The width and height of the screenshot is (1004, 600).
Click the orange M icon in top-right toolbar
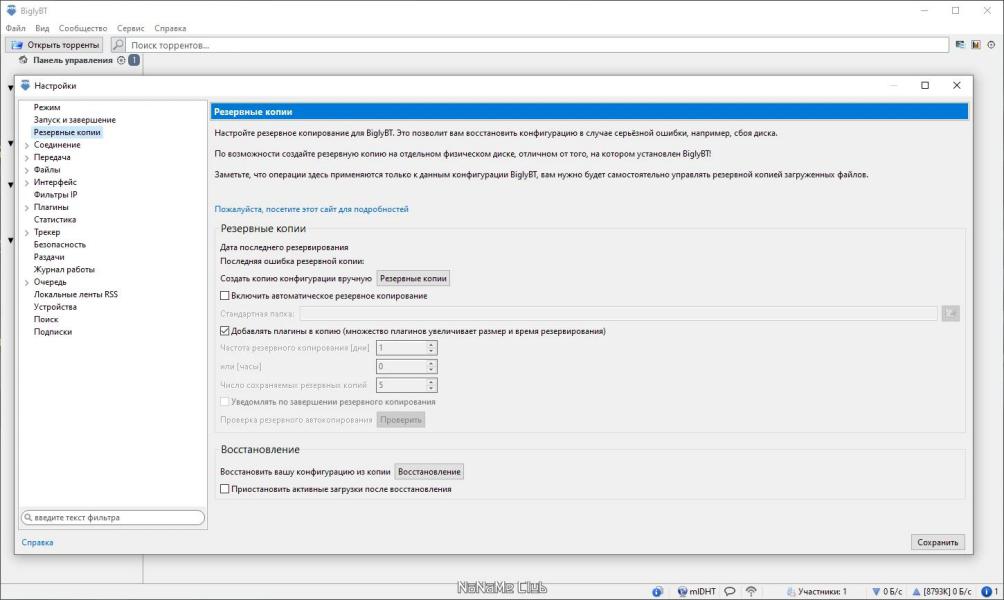tap(976, 45)
